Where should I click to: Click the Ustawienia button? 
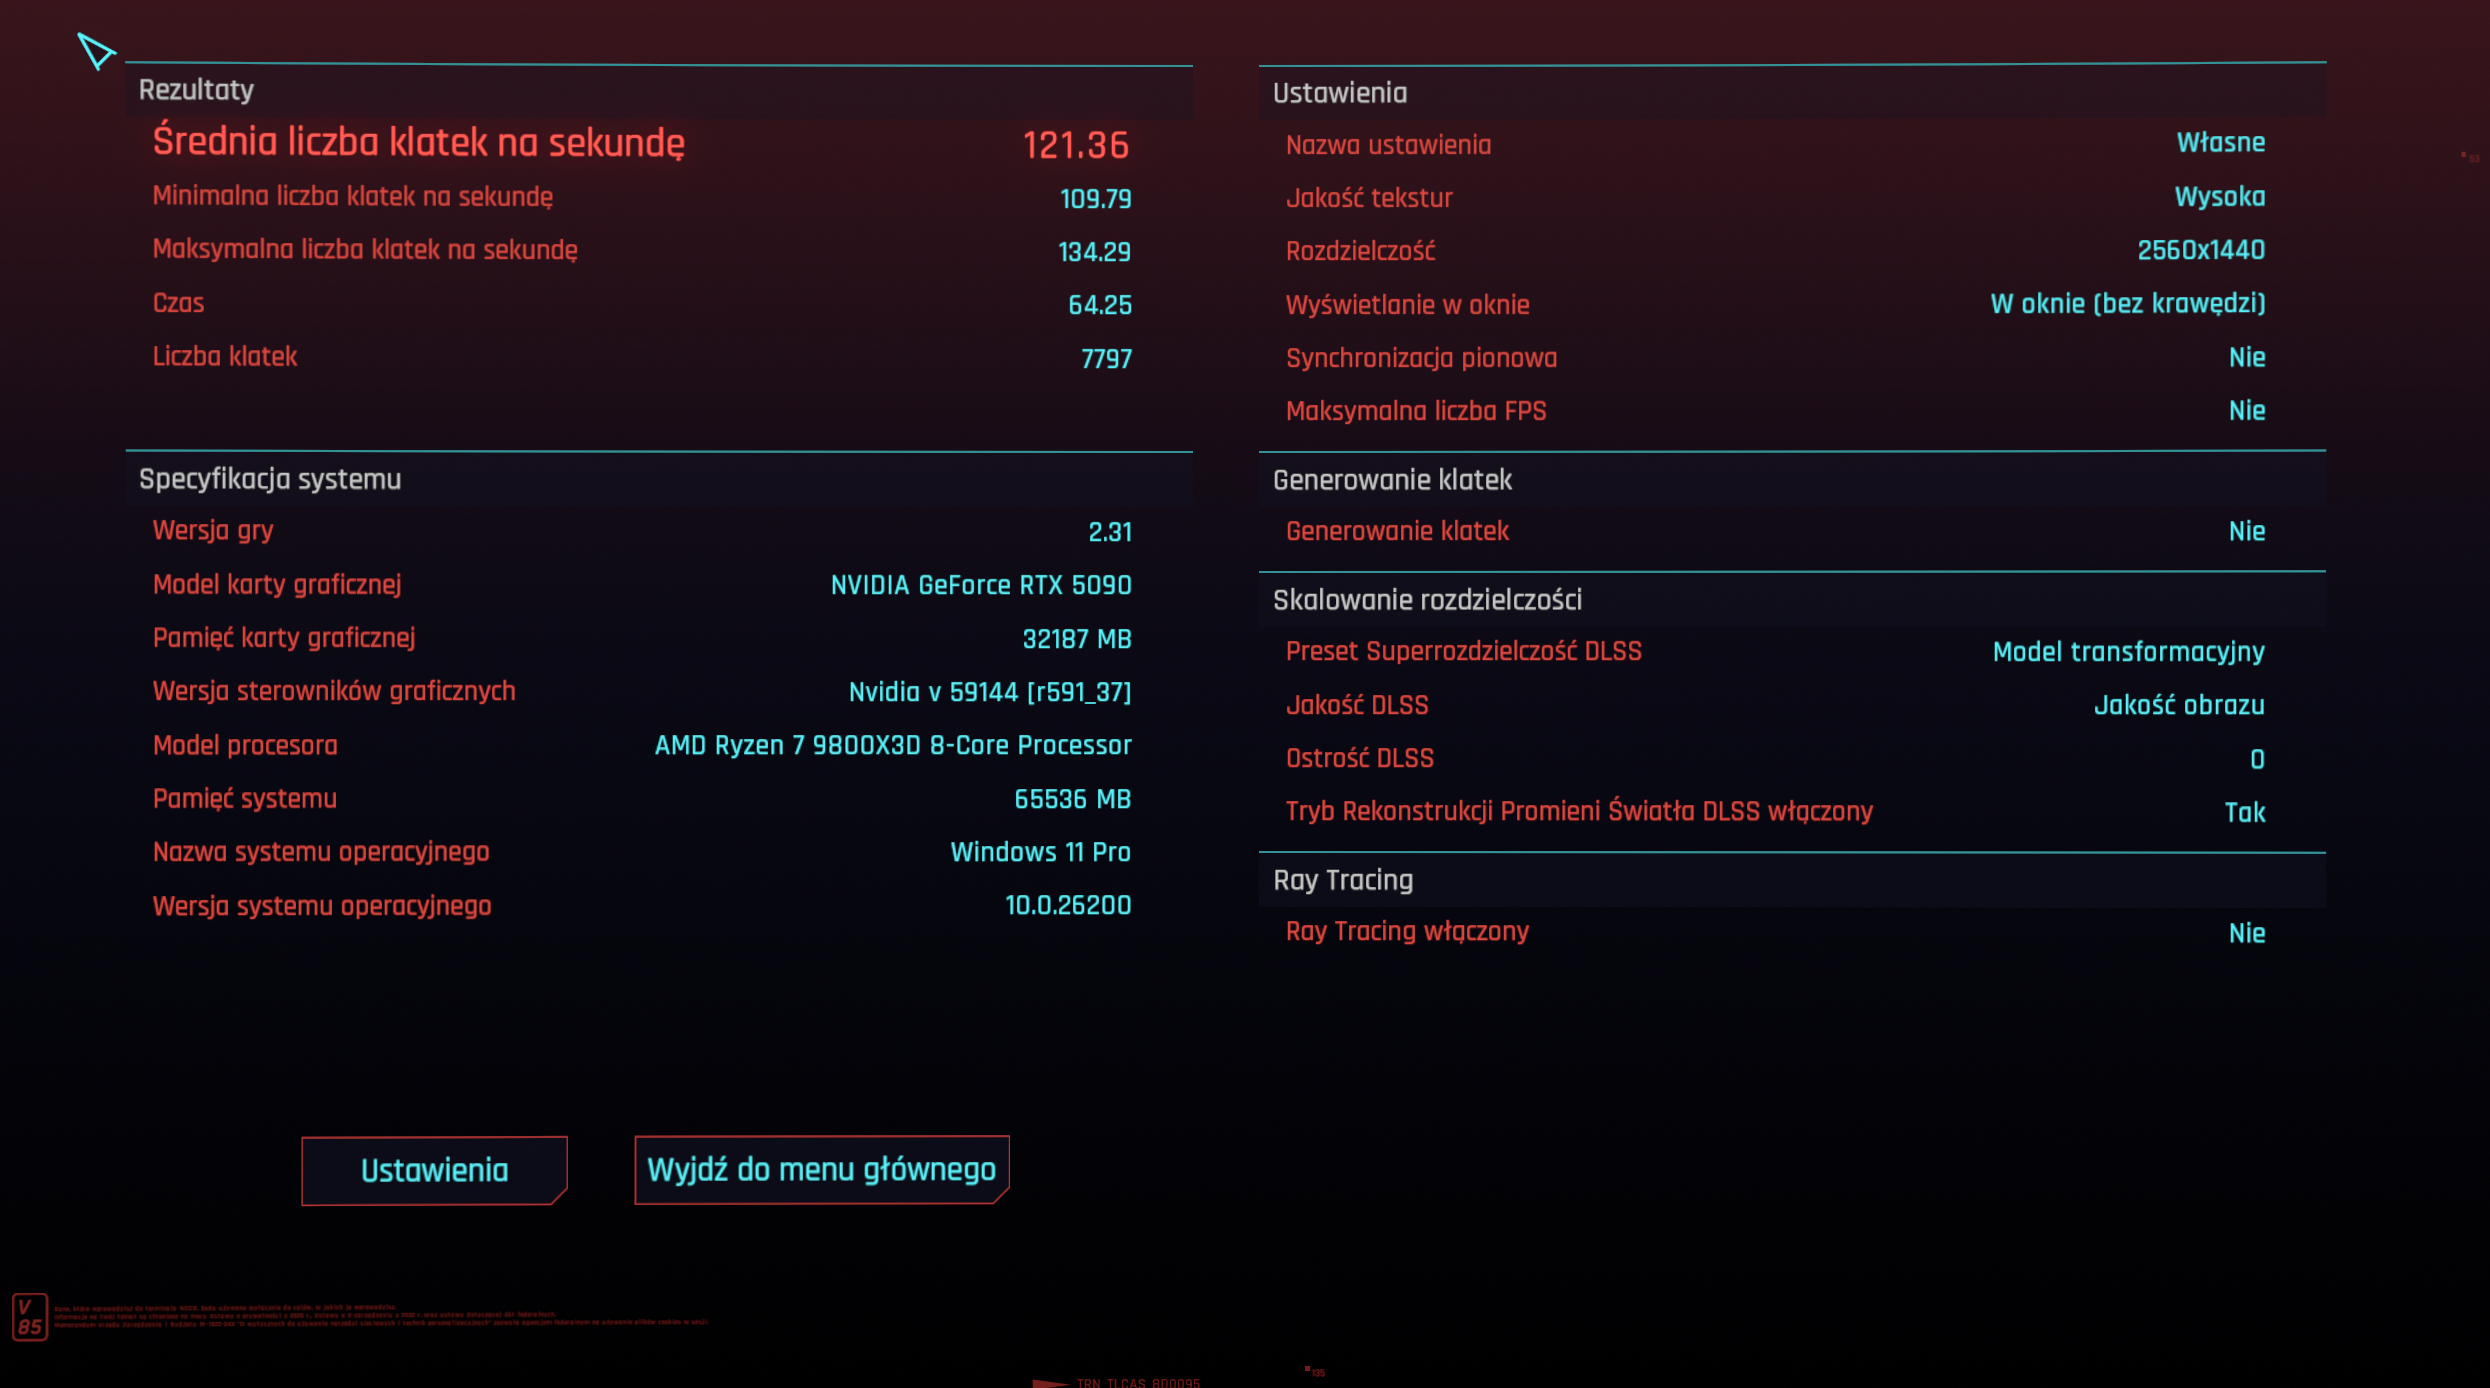coord(434,1170)
